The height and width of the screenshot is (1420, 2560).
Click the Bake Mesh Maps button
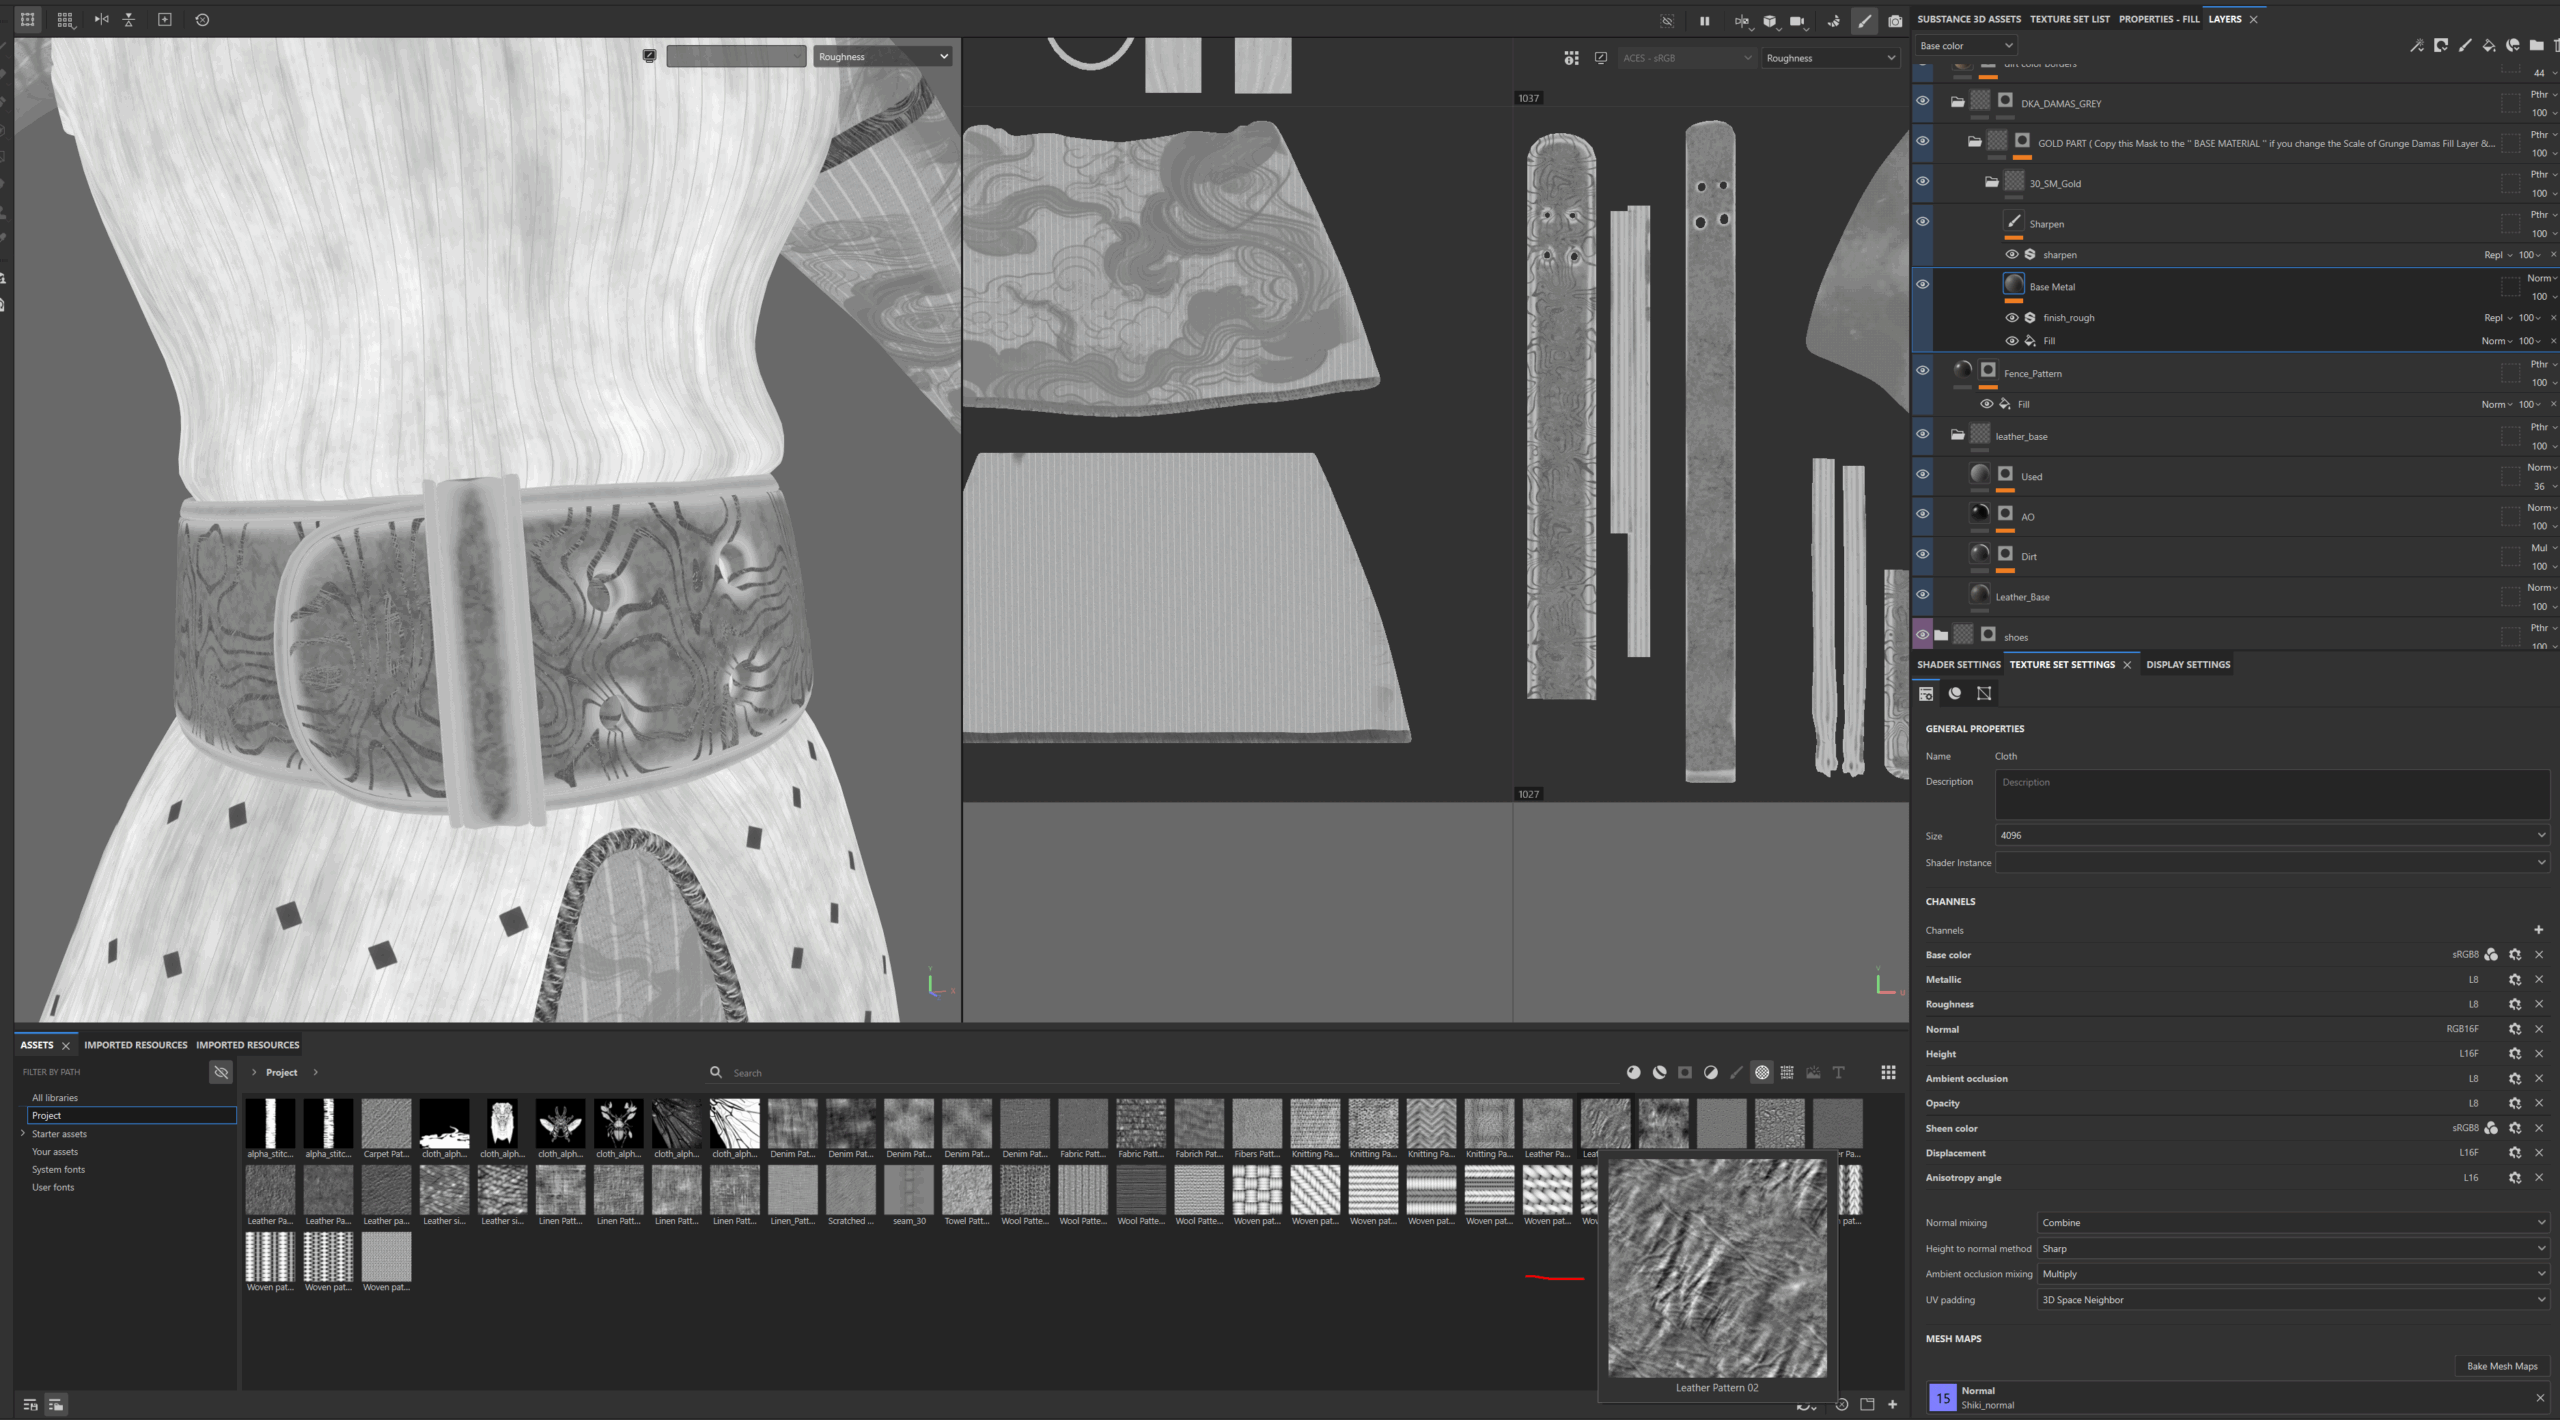pyautogui.click(x=2501, y=1366)
